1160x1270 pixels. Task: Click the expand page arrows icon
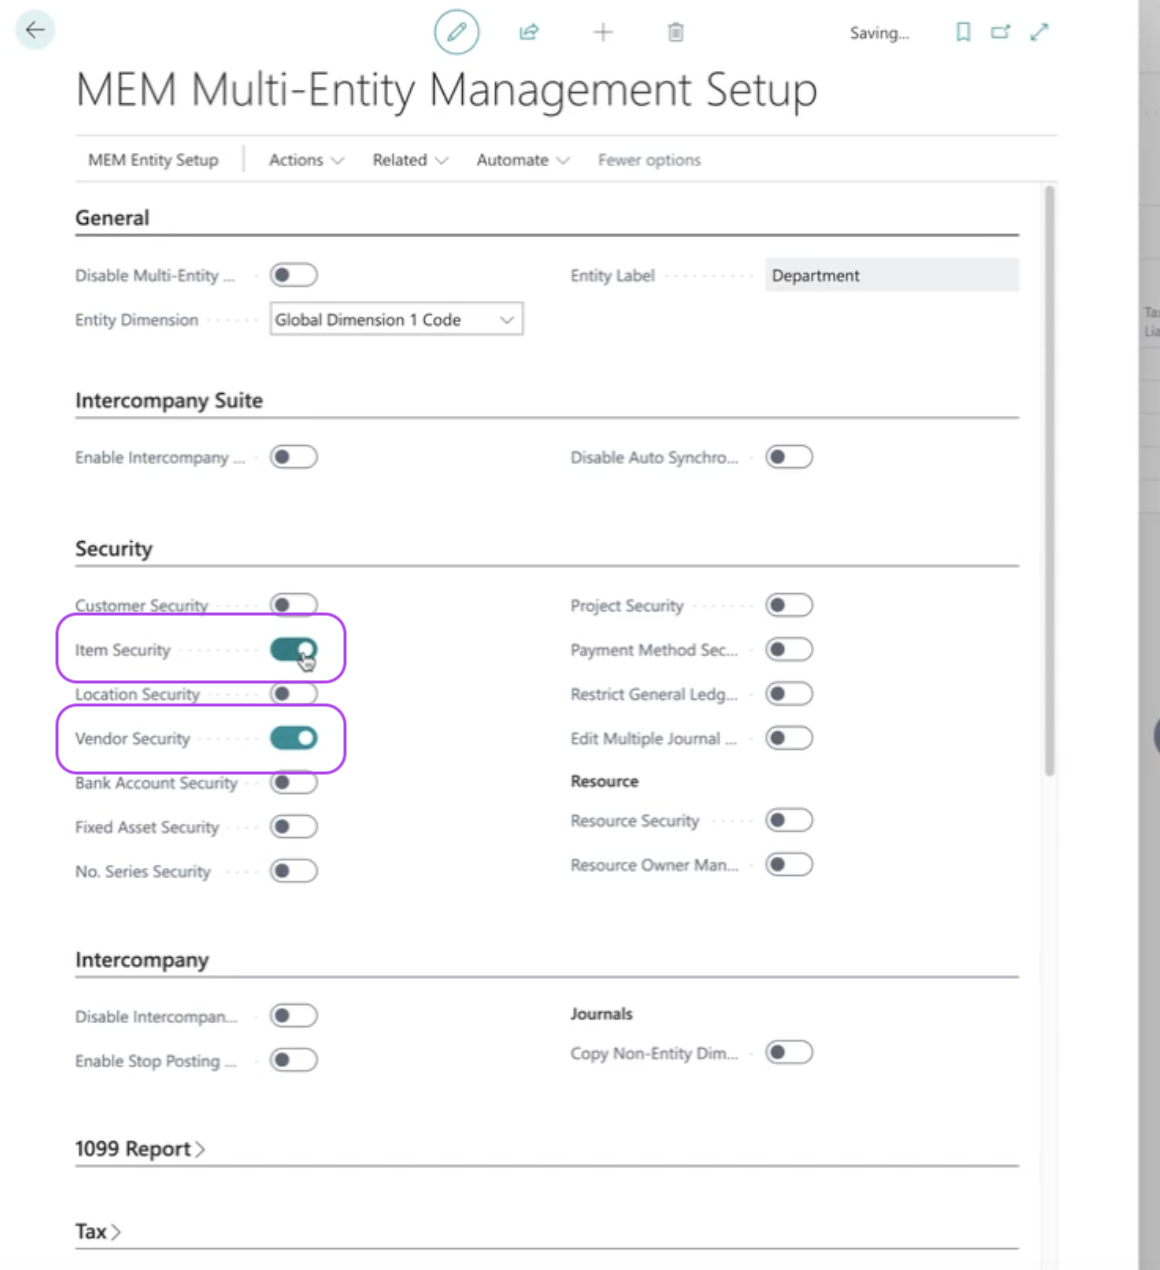tap(1040, 32)
